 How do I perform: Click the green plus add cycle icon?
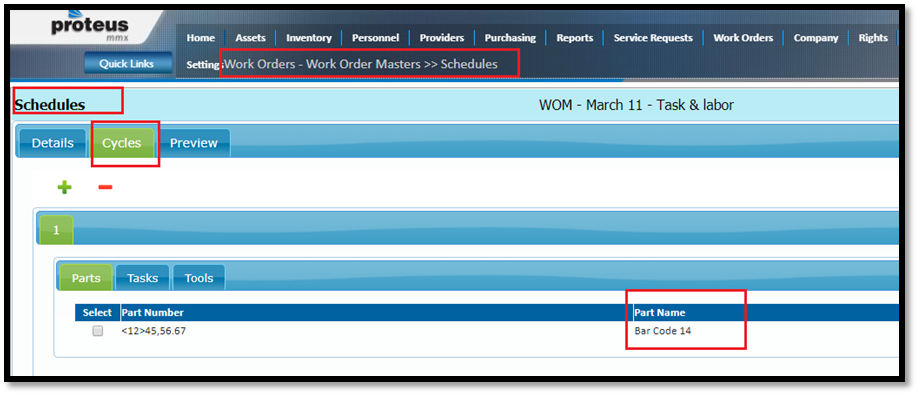coord(64,187)
